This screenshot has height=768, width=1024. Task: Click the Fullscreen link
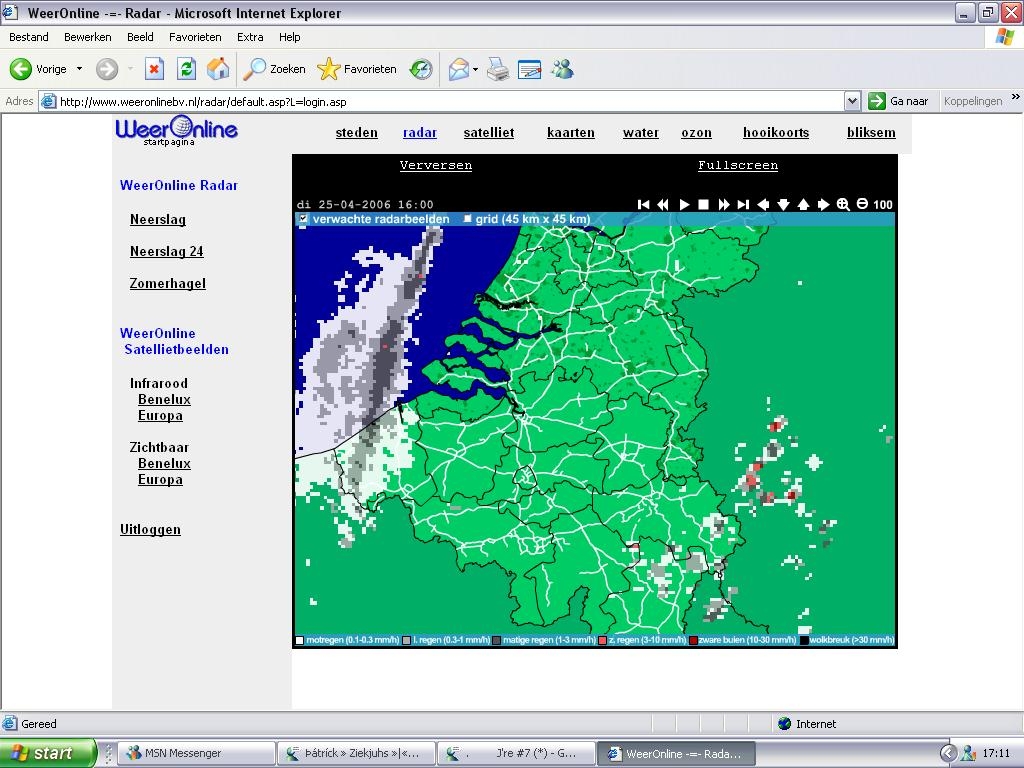coord(738,165)
